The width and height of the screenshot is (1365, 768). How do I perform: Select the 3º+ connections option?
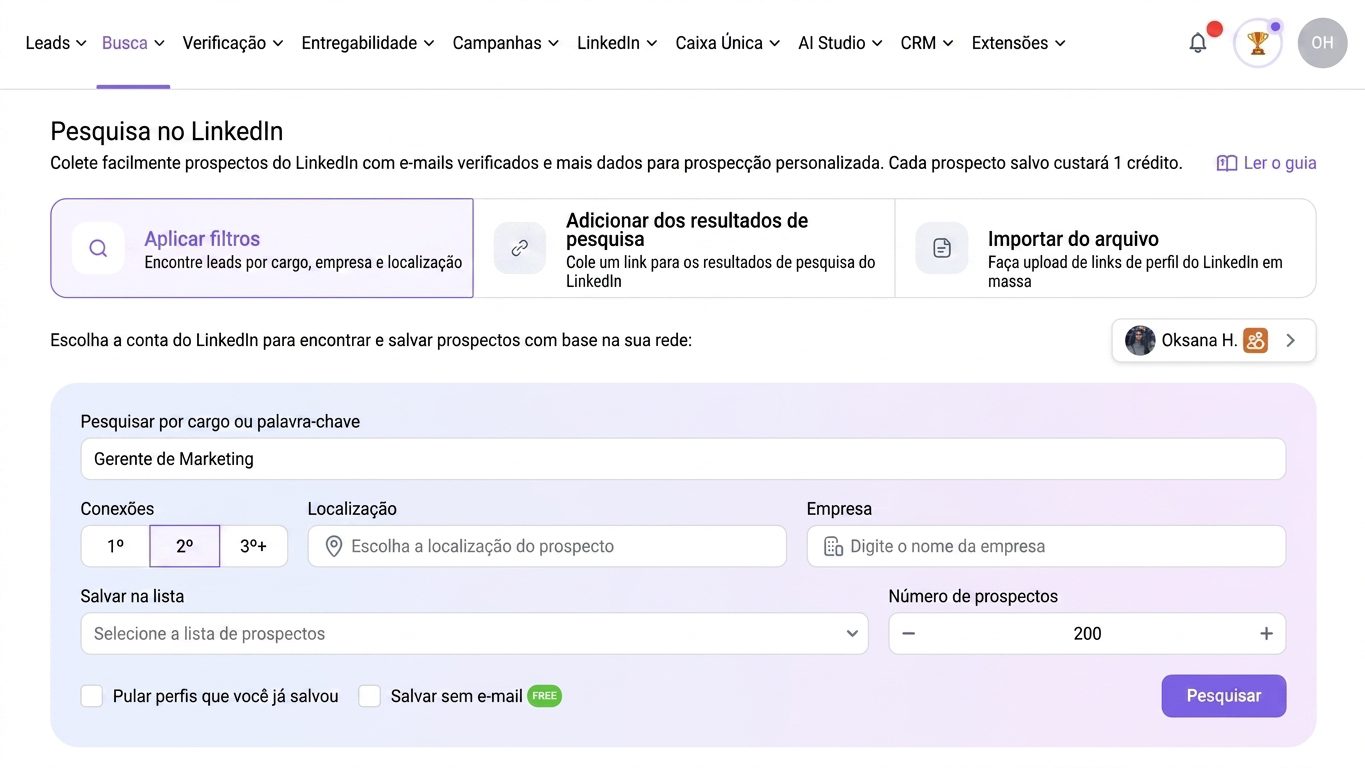253,546
